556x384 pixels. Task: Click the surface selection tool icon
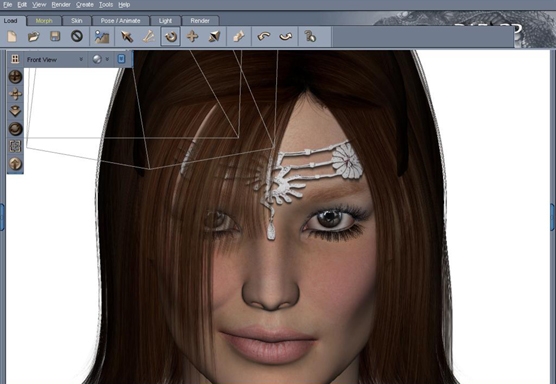click(x=239, y=36)
